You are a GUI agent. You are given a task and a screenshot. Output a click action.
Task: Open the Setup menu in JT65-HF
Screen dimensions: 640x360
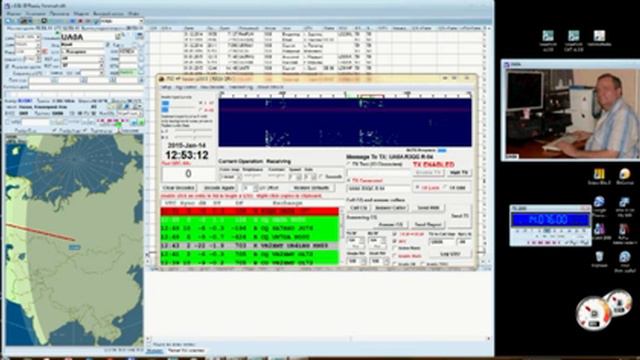166,87
